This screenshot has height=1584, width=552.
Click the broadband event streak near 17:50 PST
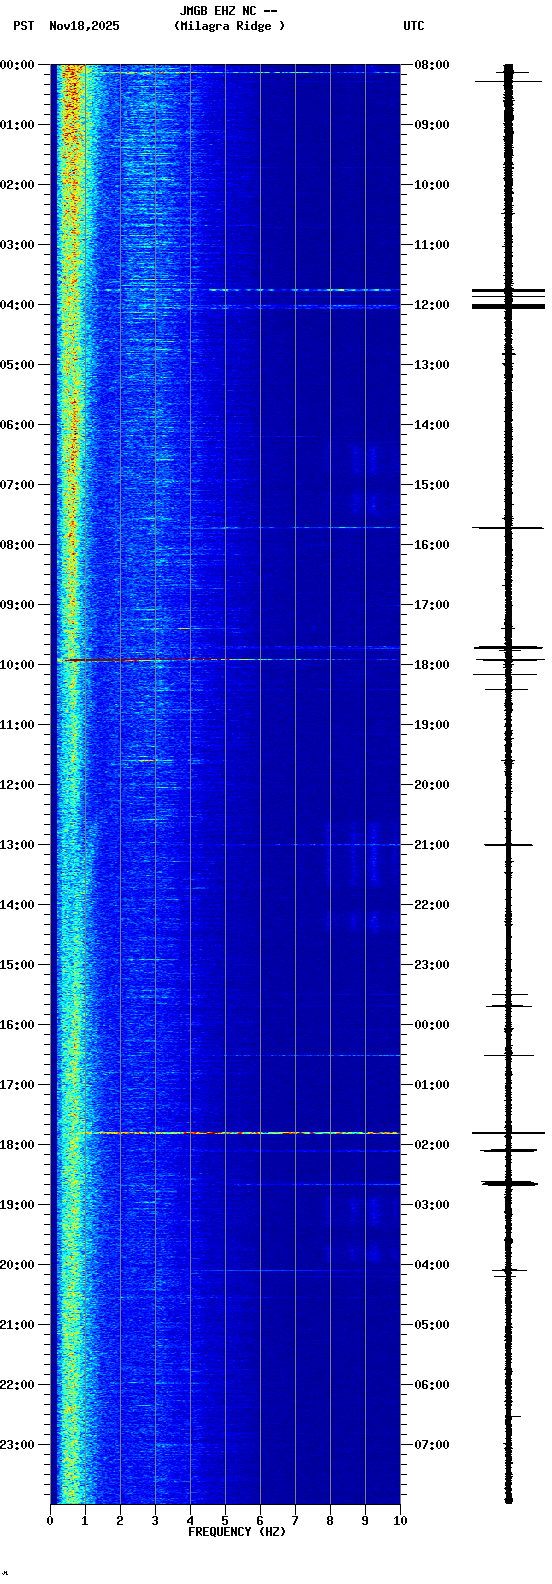coord(243,1133)
